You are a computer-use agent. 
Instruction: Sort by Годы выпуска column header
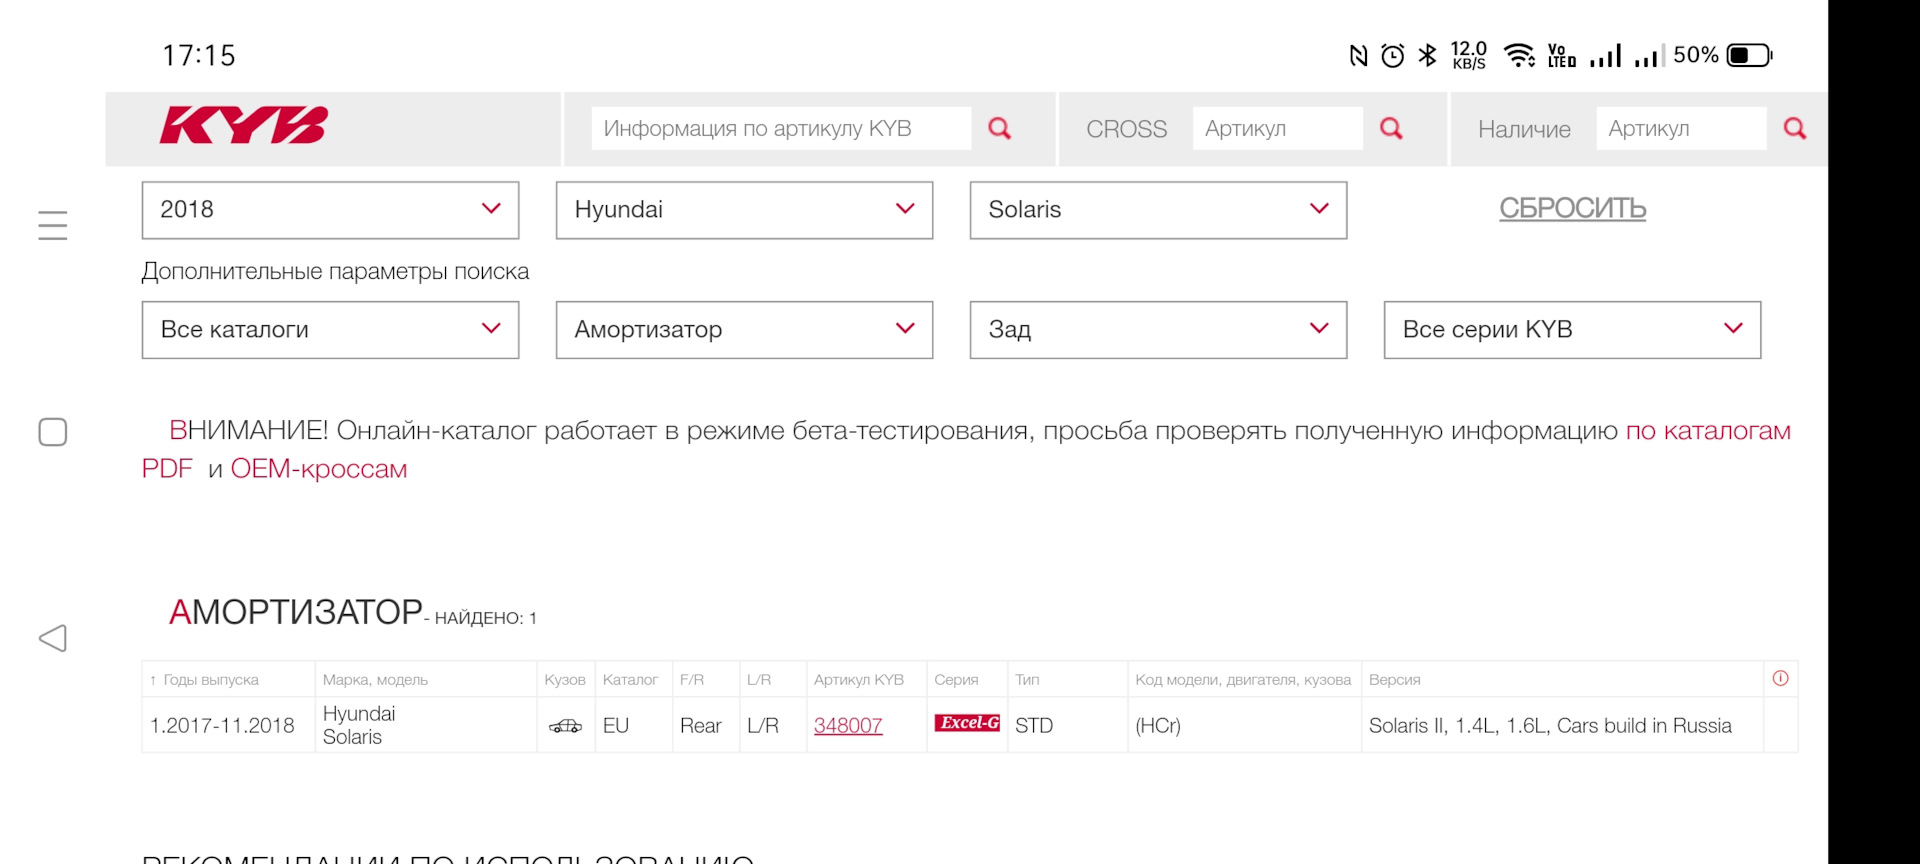[x=210, y=680]
